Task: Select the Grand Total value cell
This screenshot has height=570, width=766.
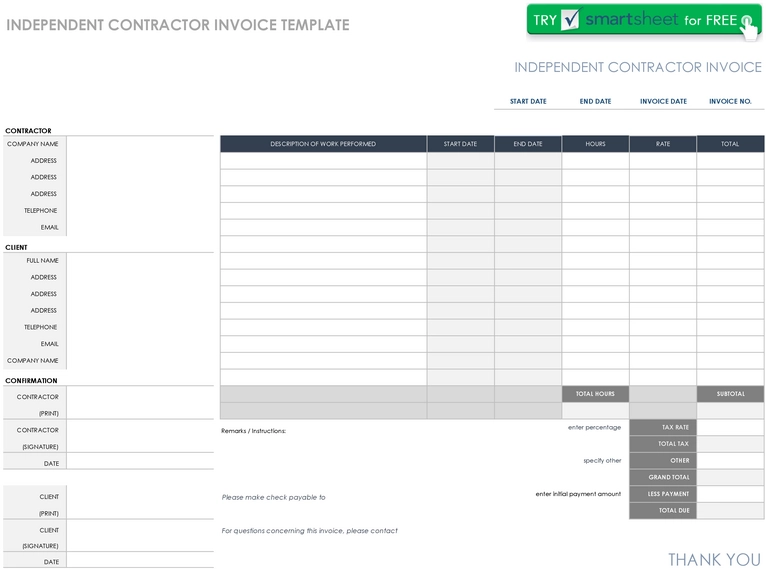Action: (730, 477)
